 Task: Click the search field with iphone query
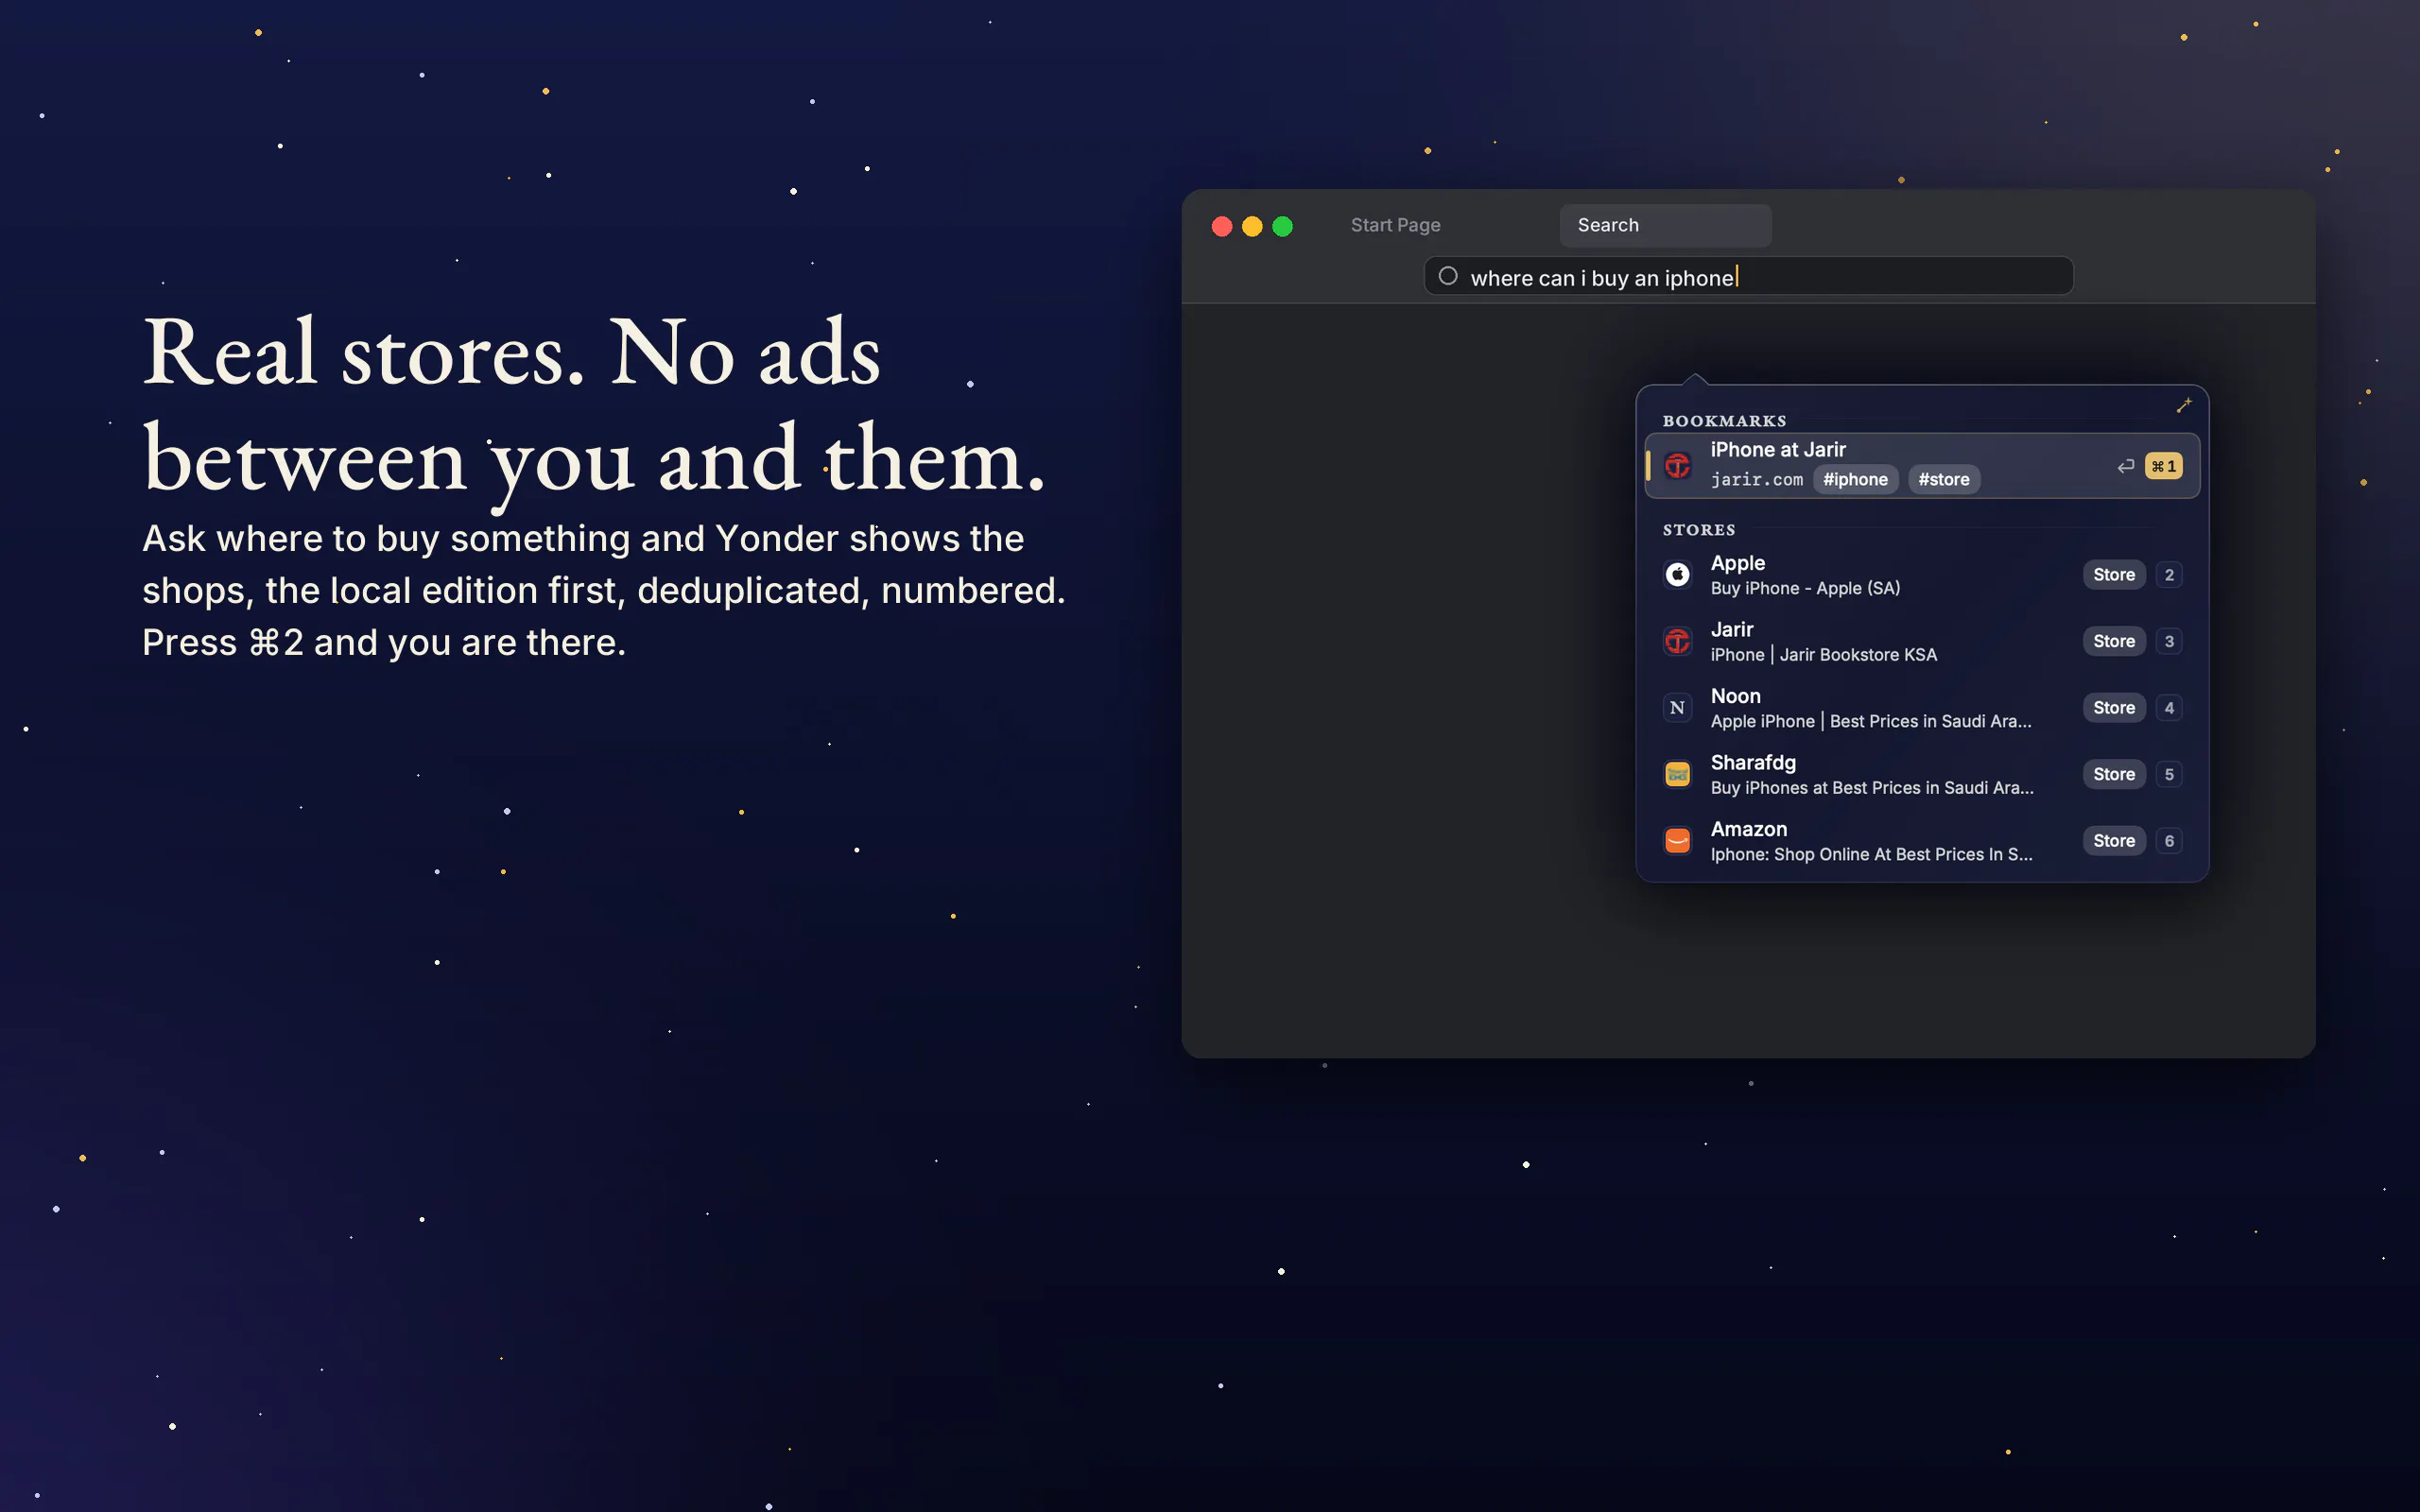point(1748,276)
